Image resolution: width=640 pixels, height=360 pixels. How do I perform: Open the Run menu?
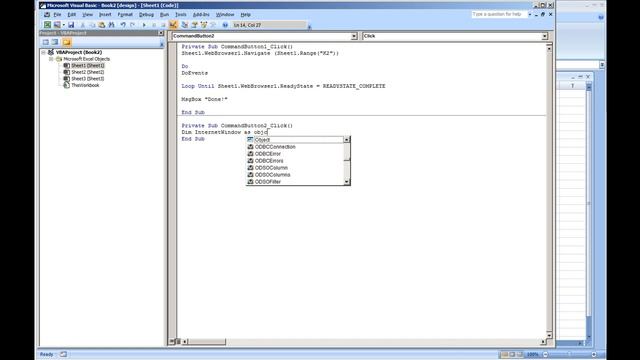point(164,14)
